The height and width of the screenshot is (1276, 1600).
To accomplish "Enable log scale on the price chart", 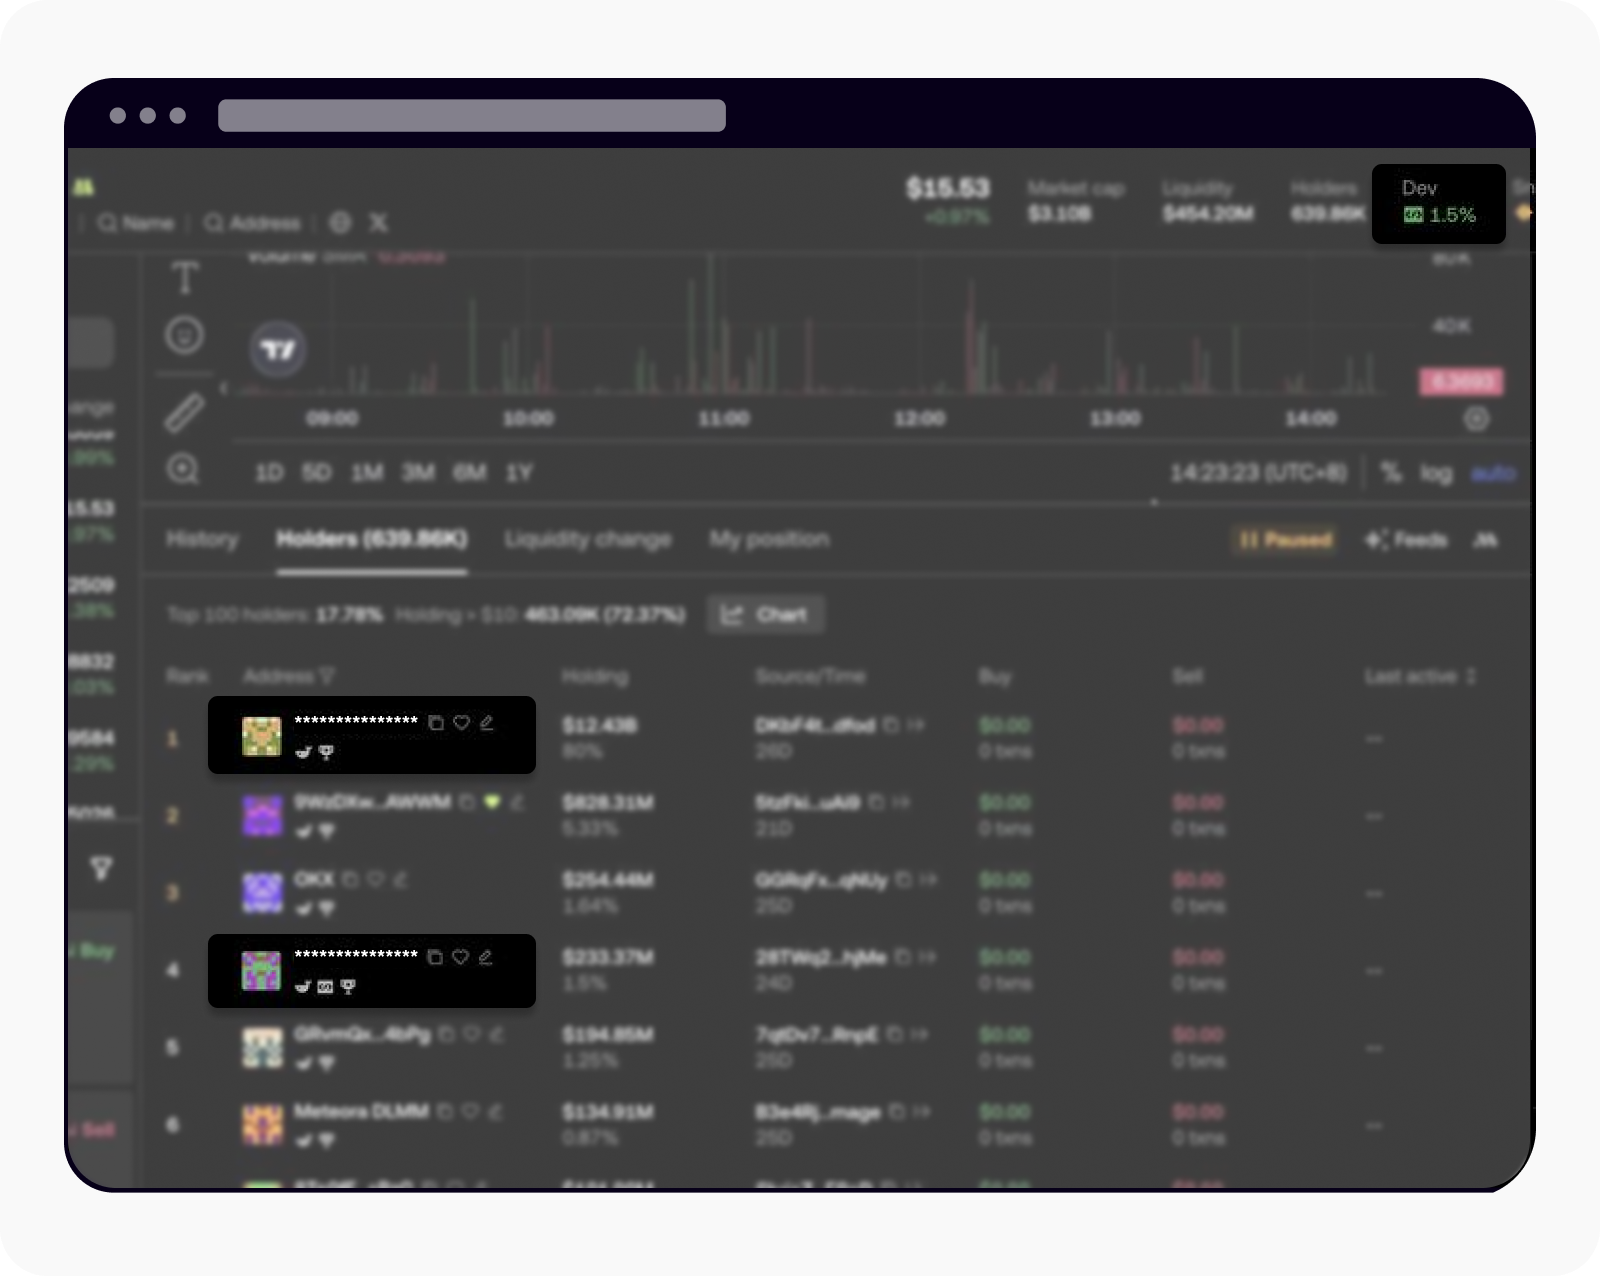I will click(x=1438, y=473).
